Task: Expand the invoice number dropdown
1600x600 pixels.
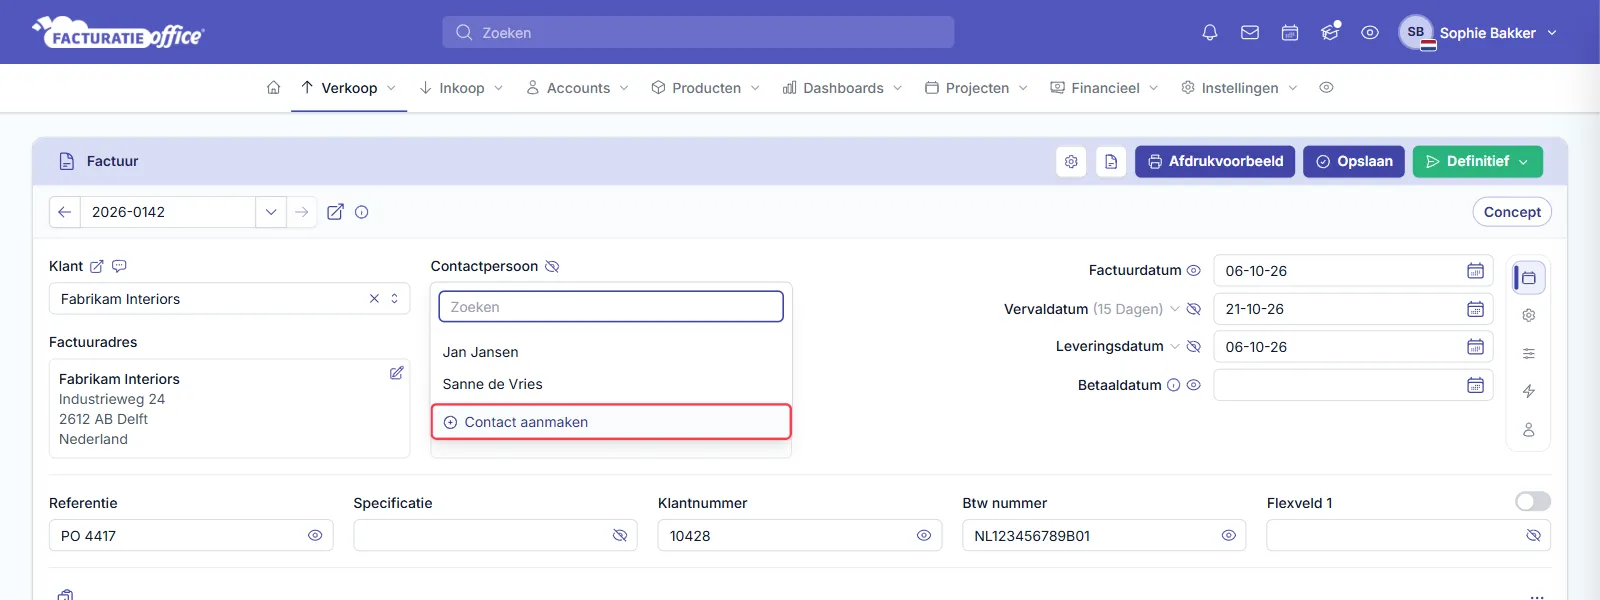Action: 271,212
